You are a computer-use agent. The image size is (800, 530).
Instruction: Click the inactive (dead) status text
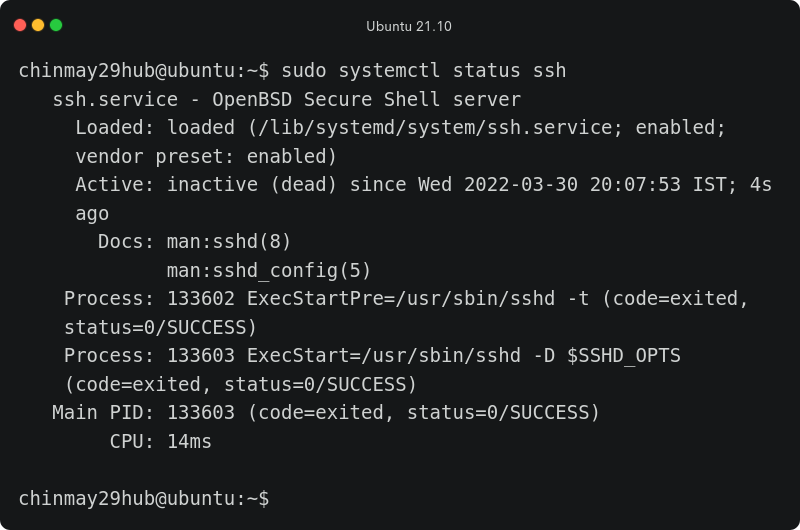pyautogui.click(x=252, y=185)
